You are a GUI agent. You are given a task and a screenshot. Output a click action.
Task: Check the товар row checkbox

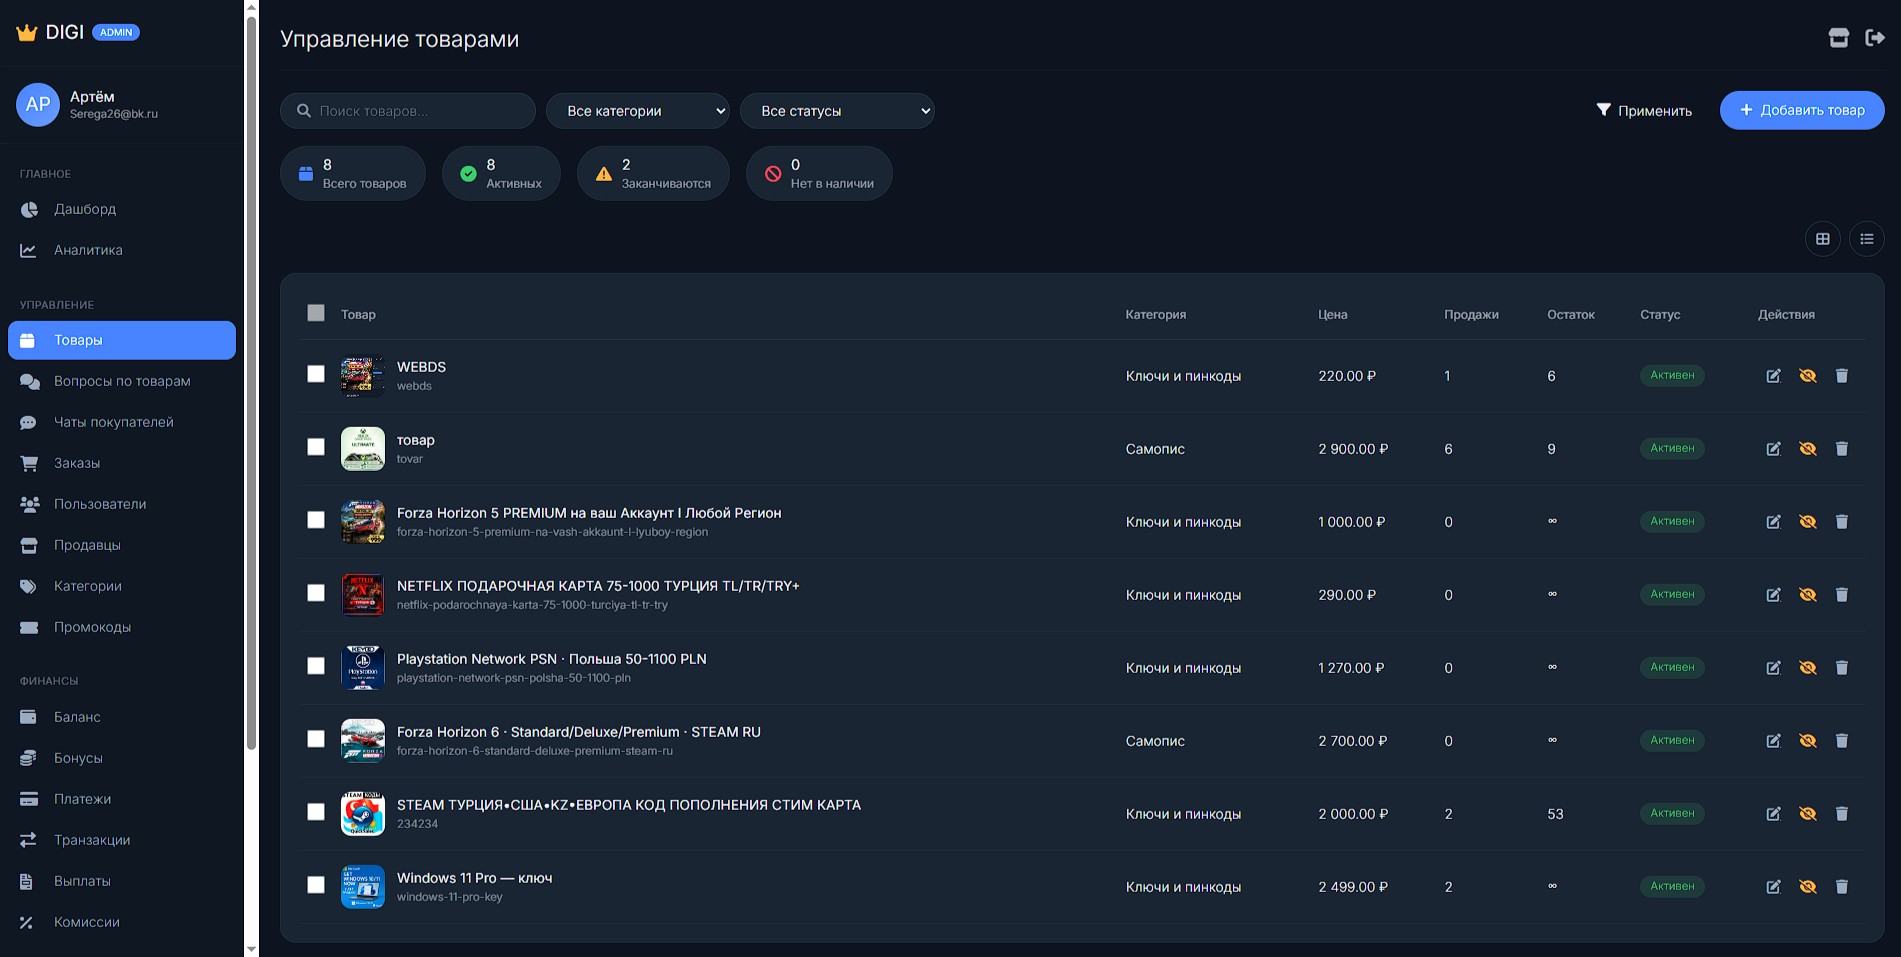pos(316,447)
